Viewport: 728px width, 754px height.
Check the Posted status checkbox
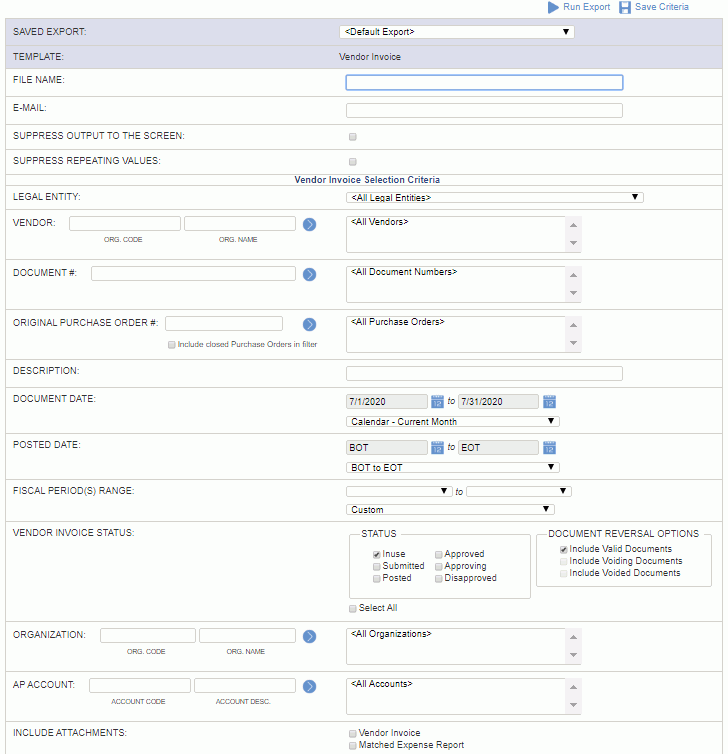(x=377, y=578)
